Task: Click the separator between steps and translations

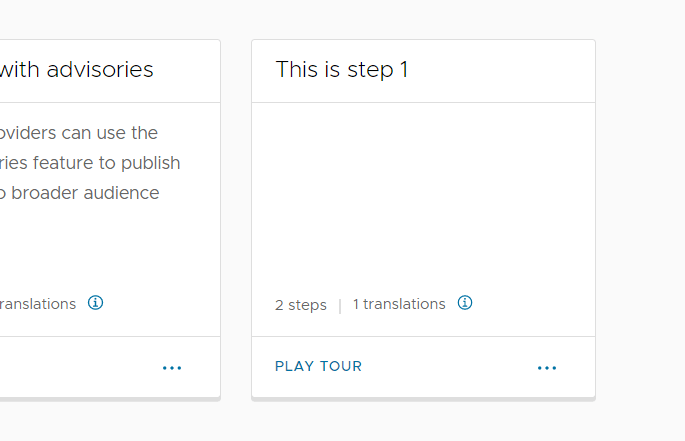Action: [x=340, y=305]
